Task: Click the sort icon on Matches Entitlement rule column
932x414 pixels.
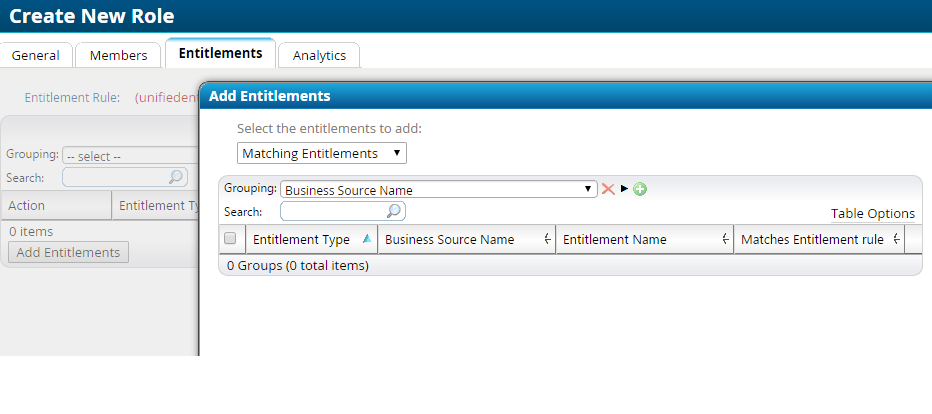Action: pos(896,239)
